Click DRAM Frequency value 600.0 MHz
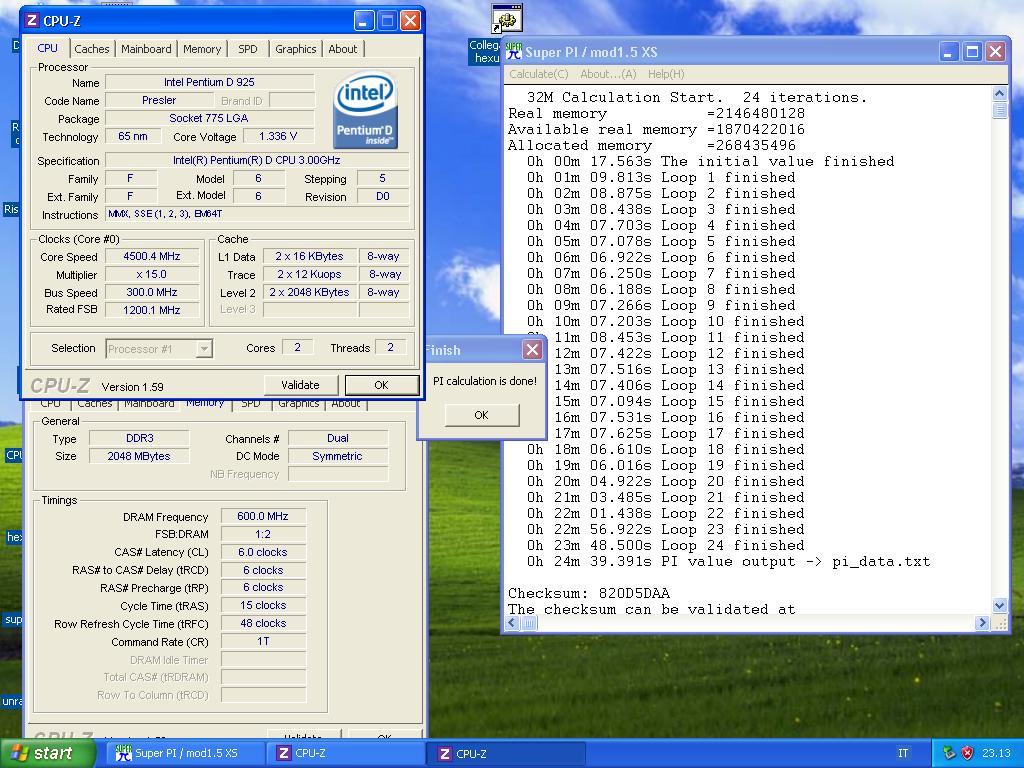This screenshot has height=768, width=1024. click(263, 516)
